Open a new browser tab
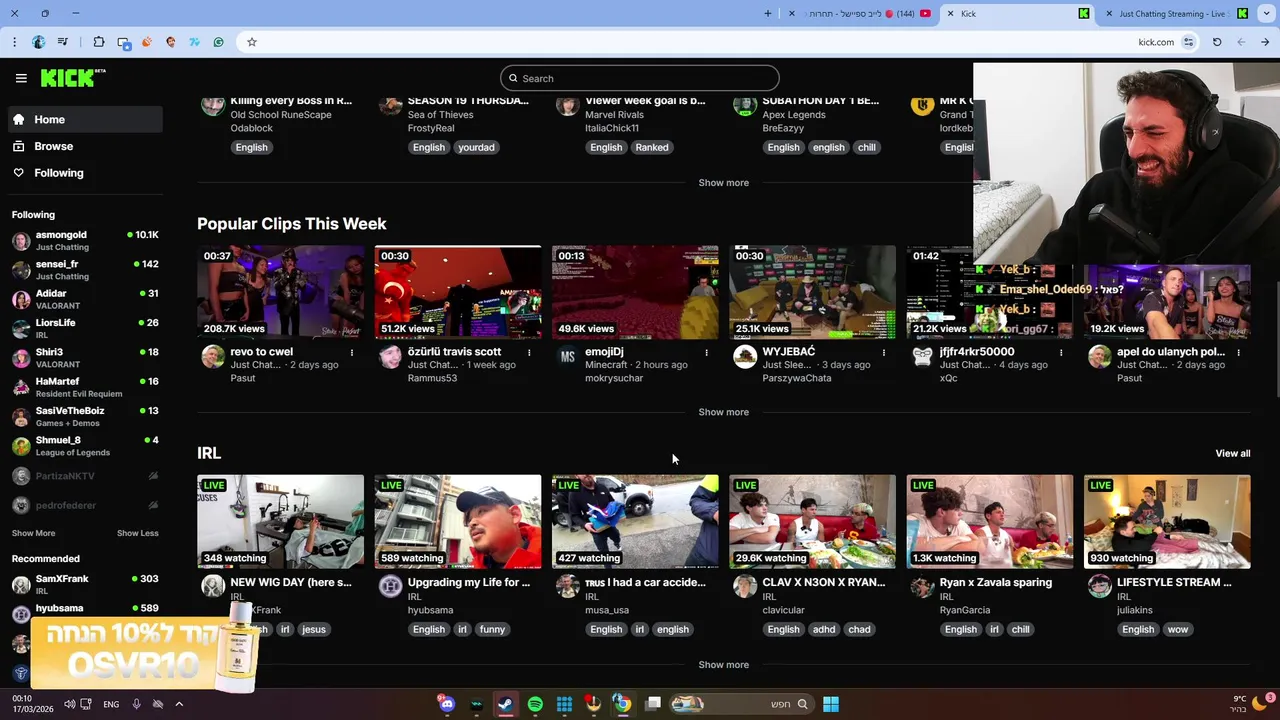Image resolution: width=1280 pixels, height=720 pixels. coord(768,13)
